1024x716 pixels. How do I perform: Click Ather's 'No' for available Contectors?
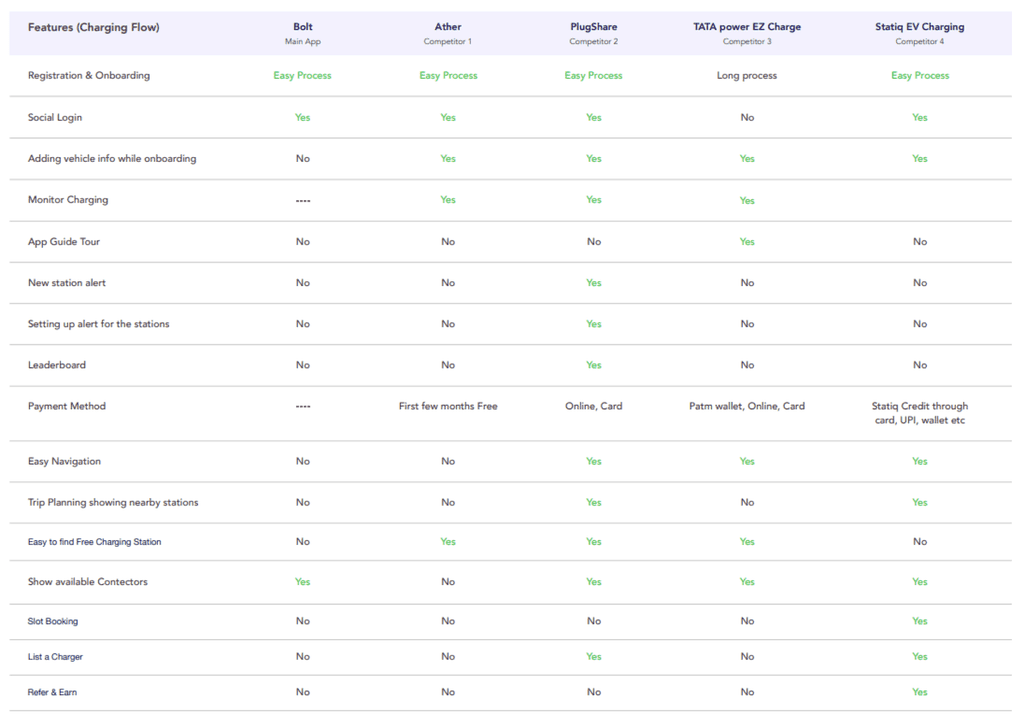(448, 581)
